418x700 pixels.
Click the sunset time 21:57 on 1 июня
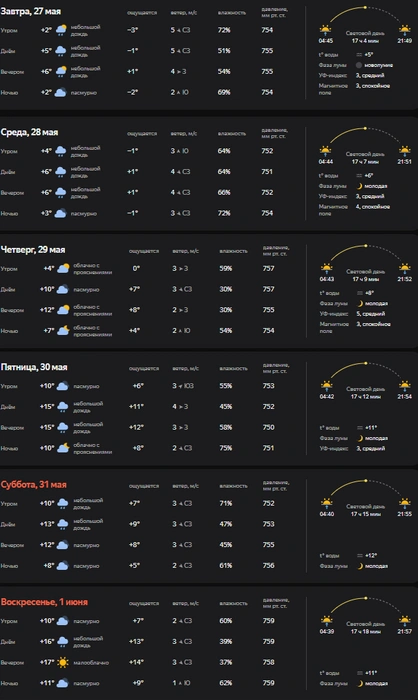click(x=405, y=632)
